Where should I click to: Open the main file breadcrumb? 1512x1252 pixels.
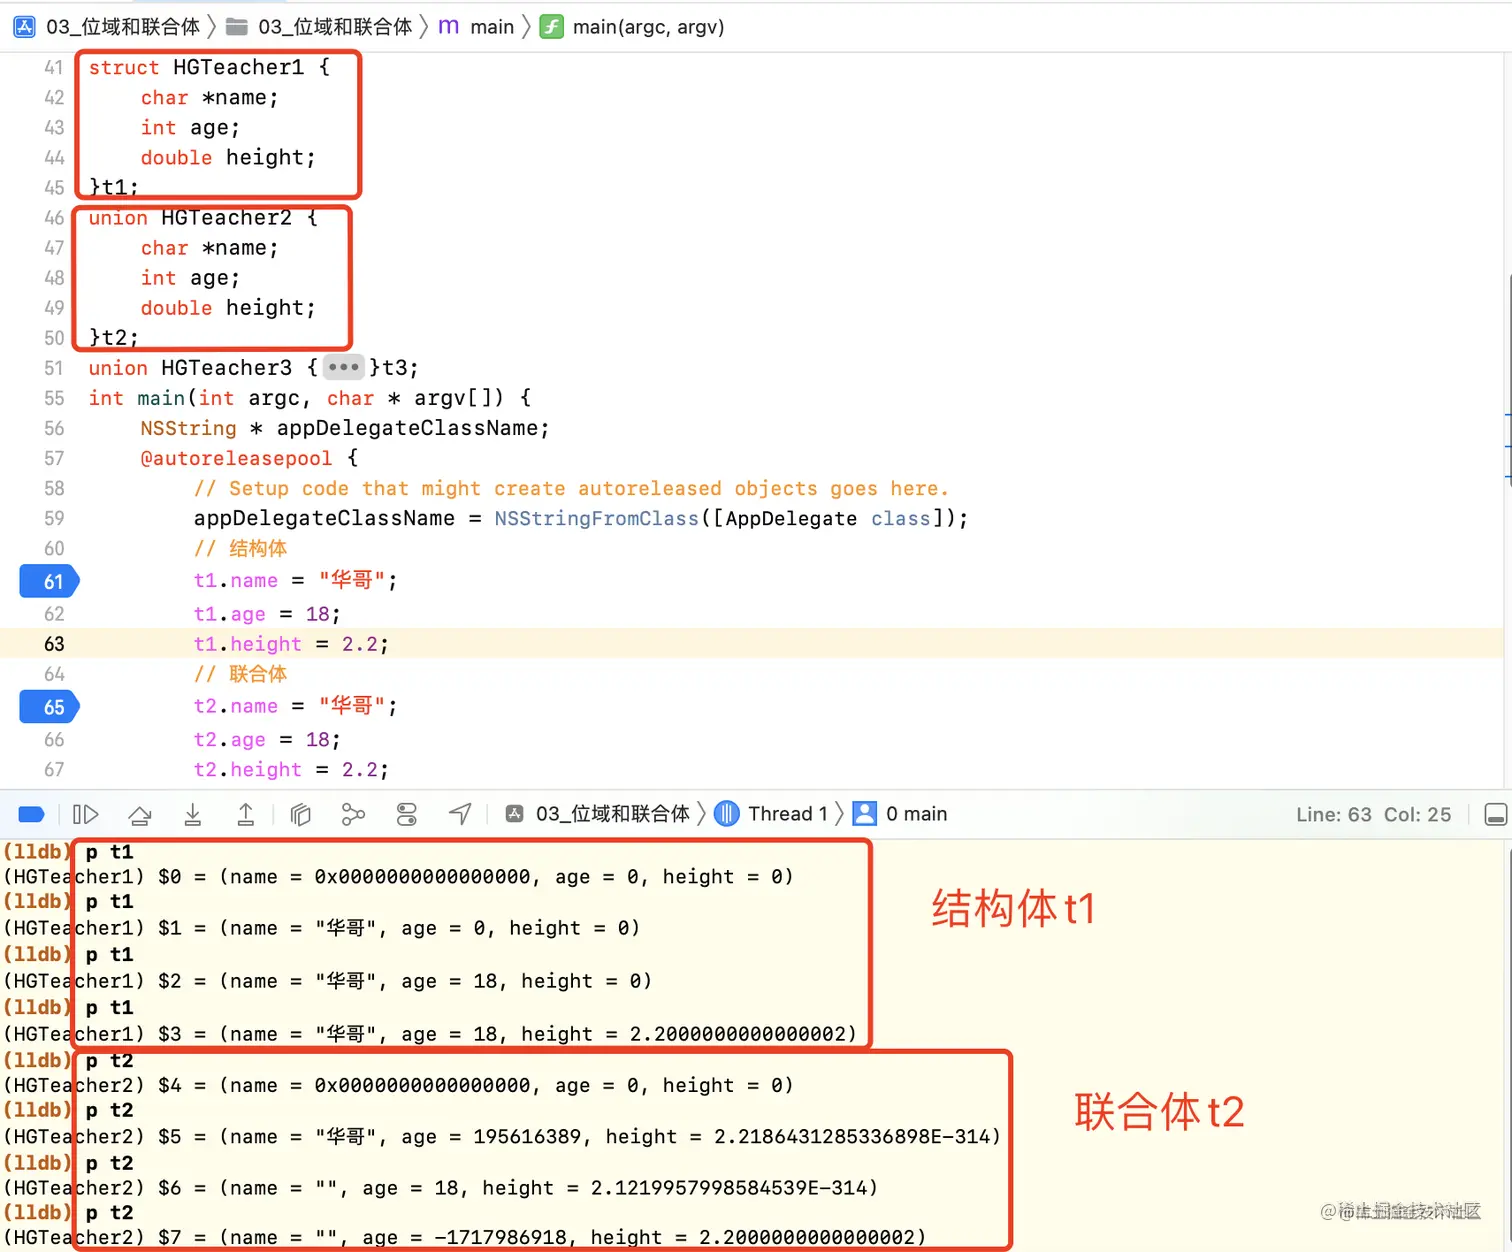click(492, 27)
